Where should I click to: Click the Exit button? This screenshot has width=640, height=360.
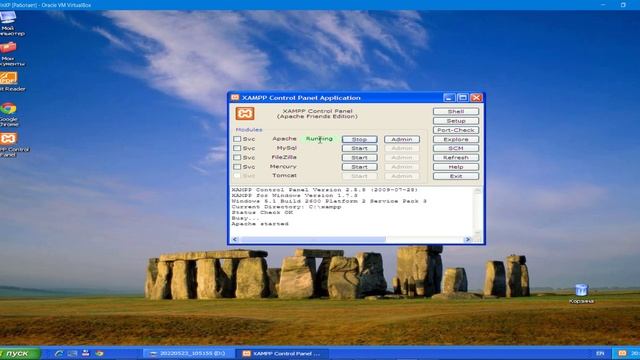456,176
